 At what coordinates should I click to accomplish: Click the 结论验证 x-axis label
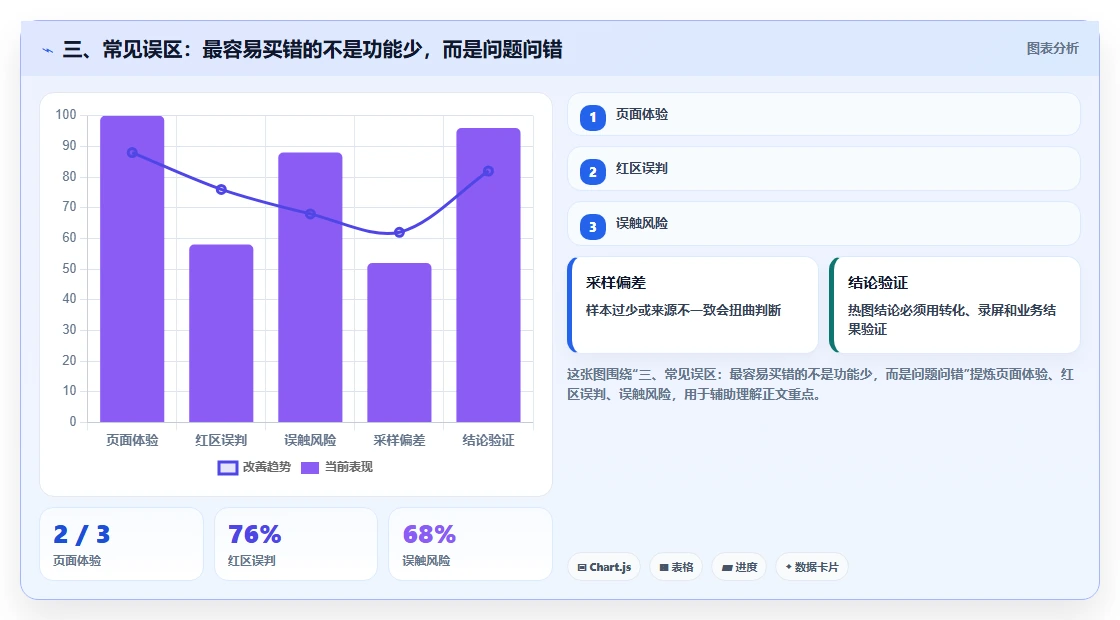tap(489, 441)
